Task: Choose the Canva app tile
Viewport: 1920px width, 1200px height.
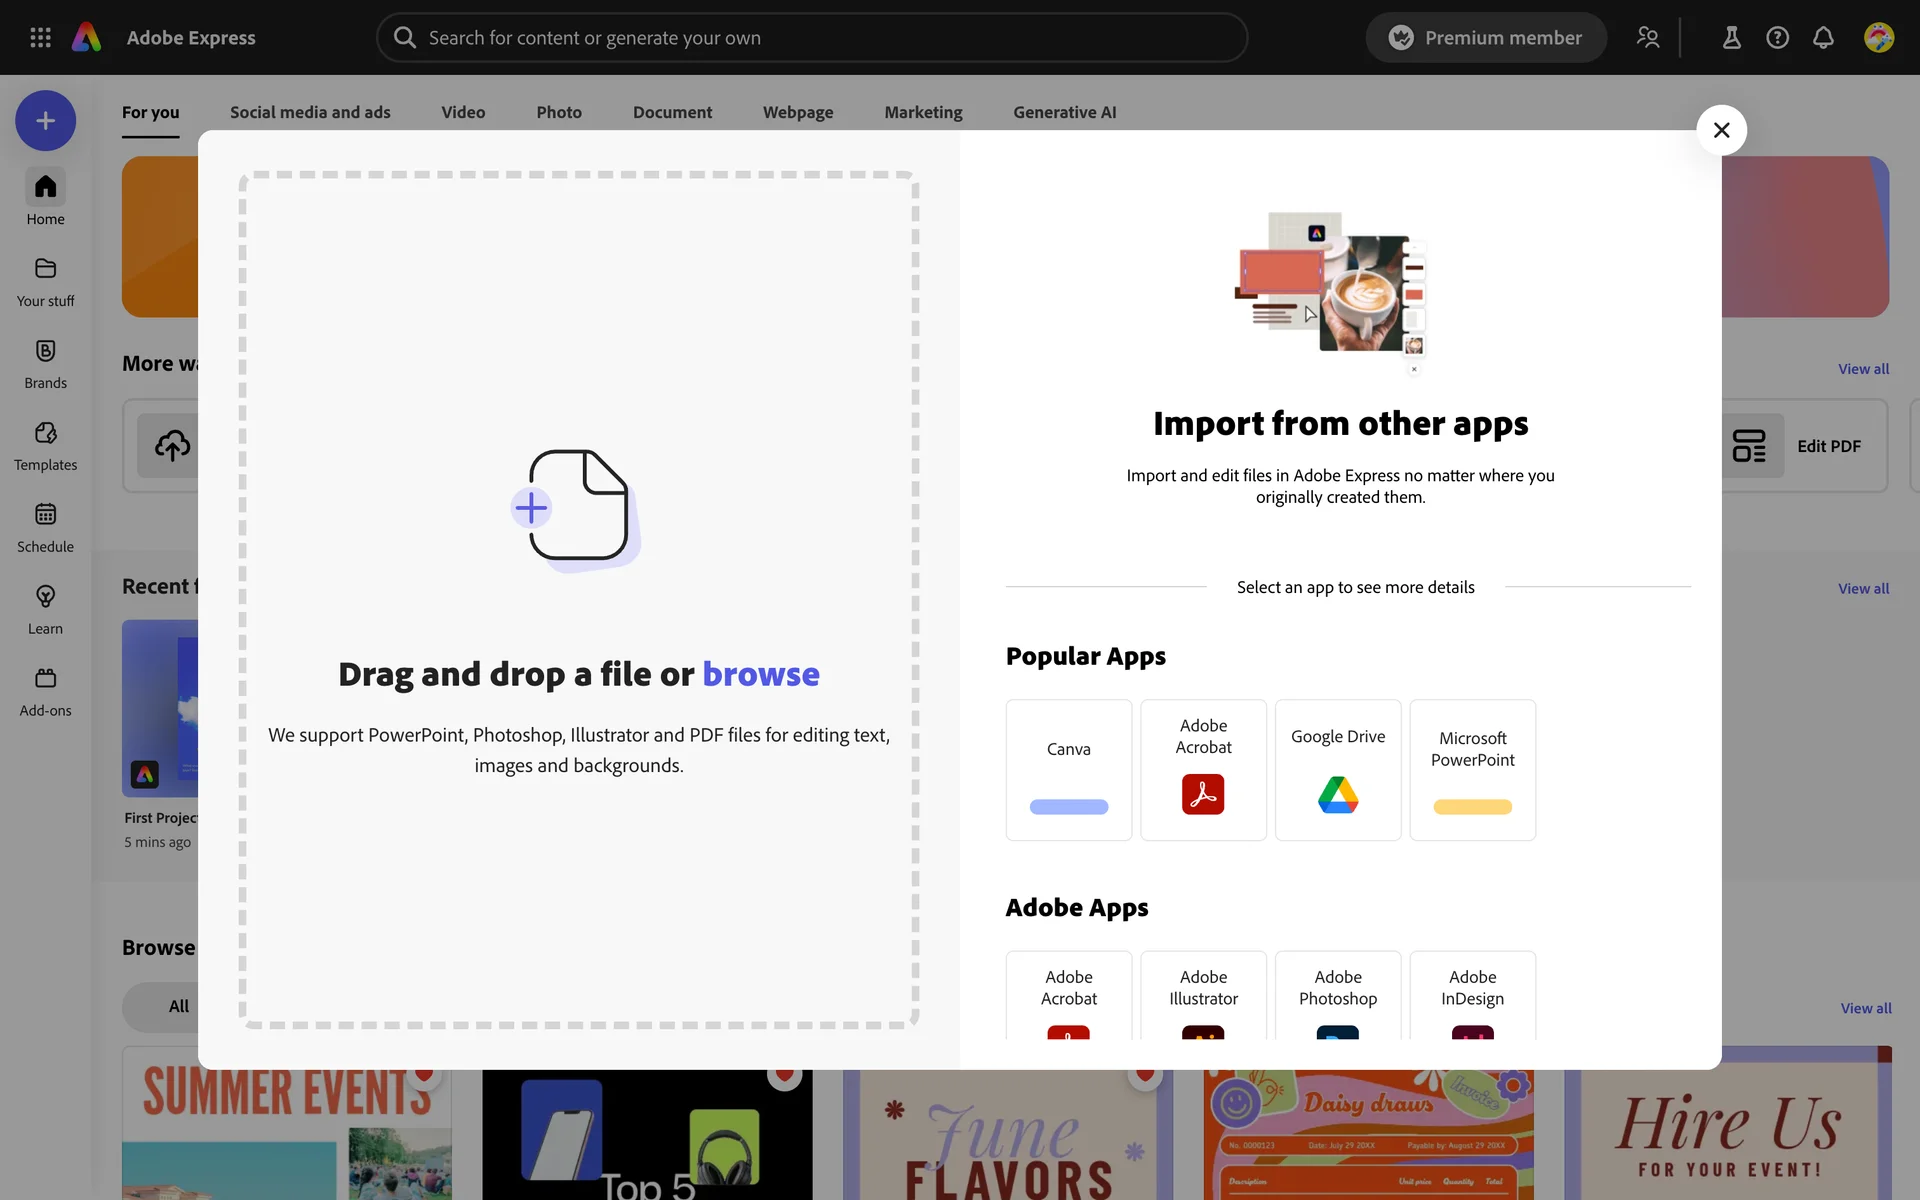Action: 1068,769
